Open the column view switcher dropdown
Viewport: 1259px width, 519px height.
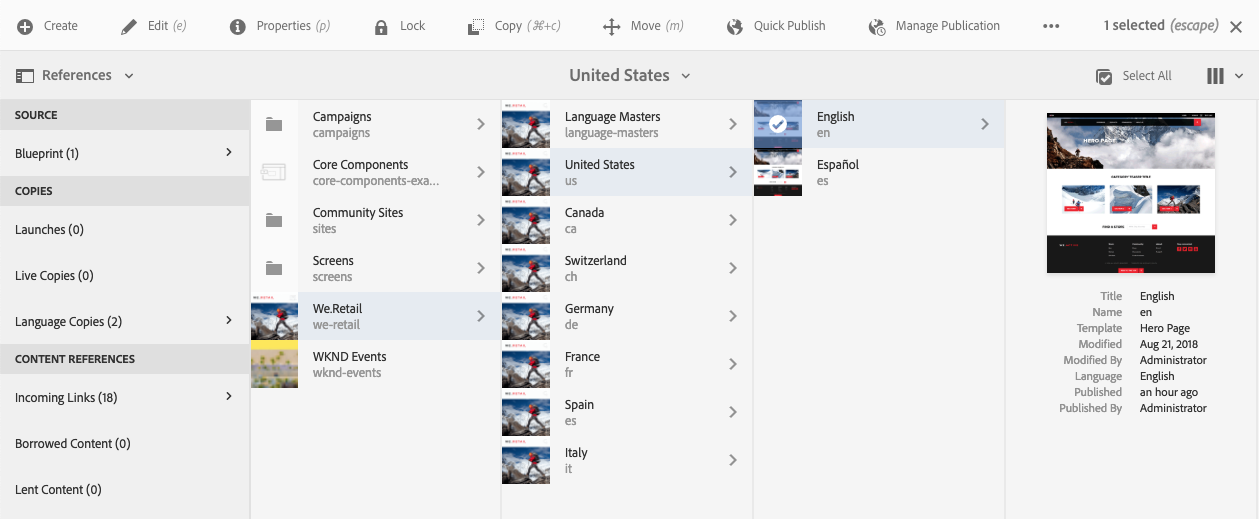1225,76
